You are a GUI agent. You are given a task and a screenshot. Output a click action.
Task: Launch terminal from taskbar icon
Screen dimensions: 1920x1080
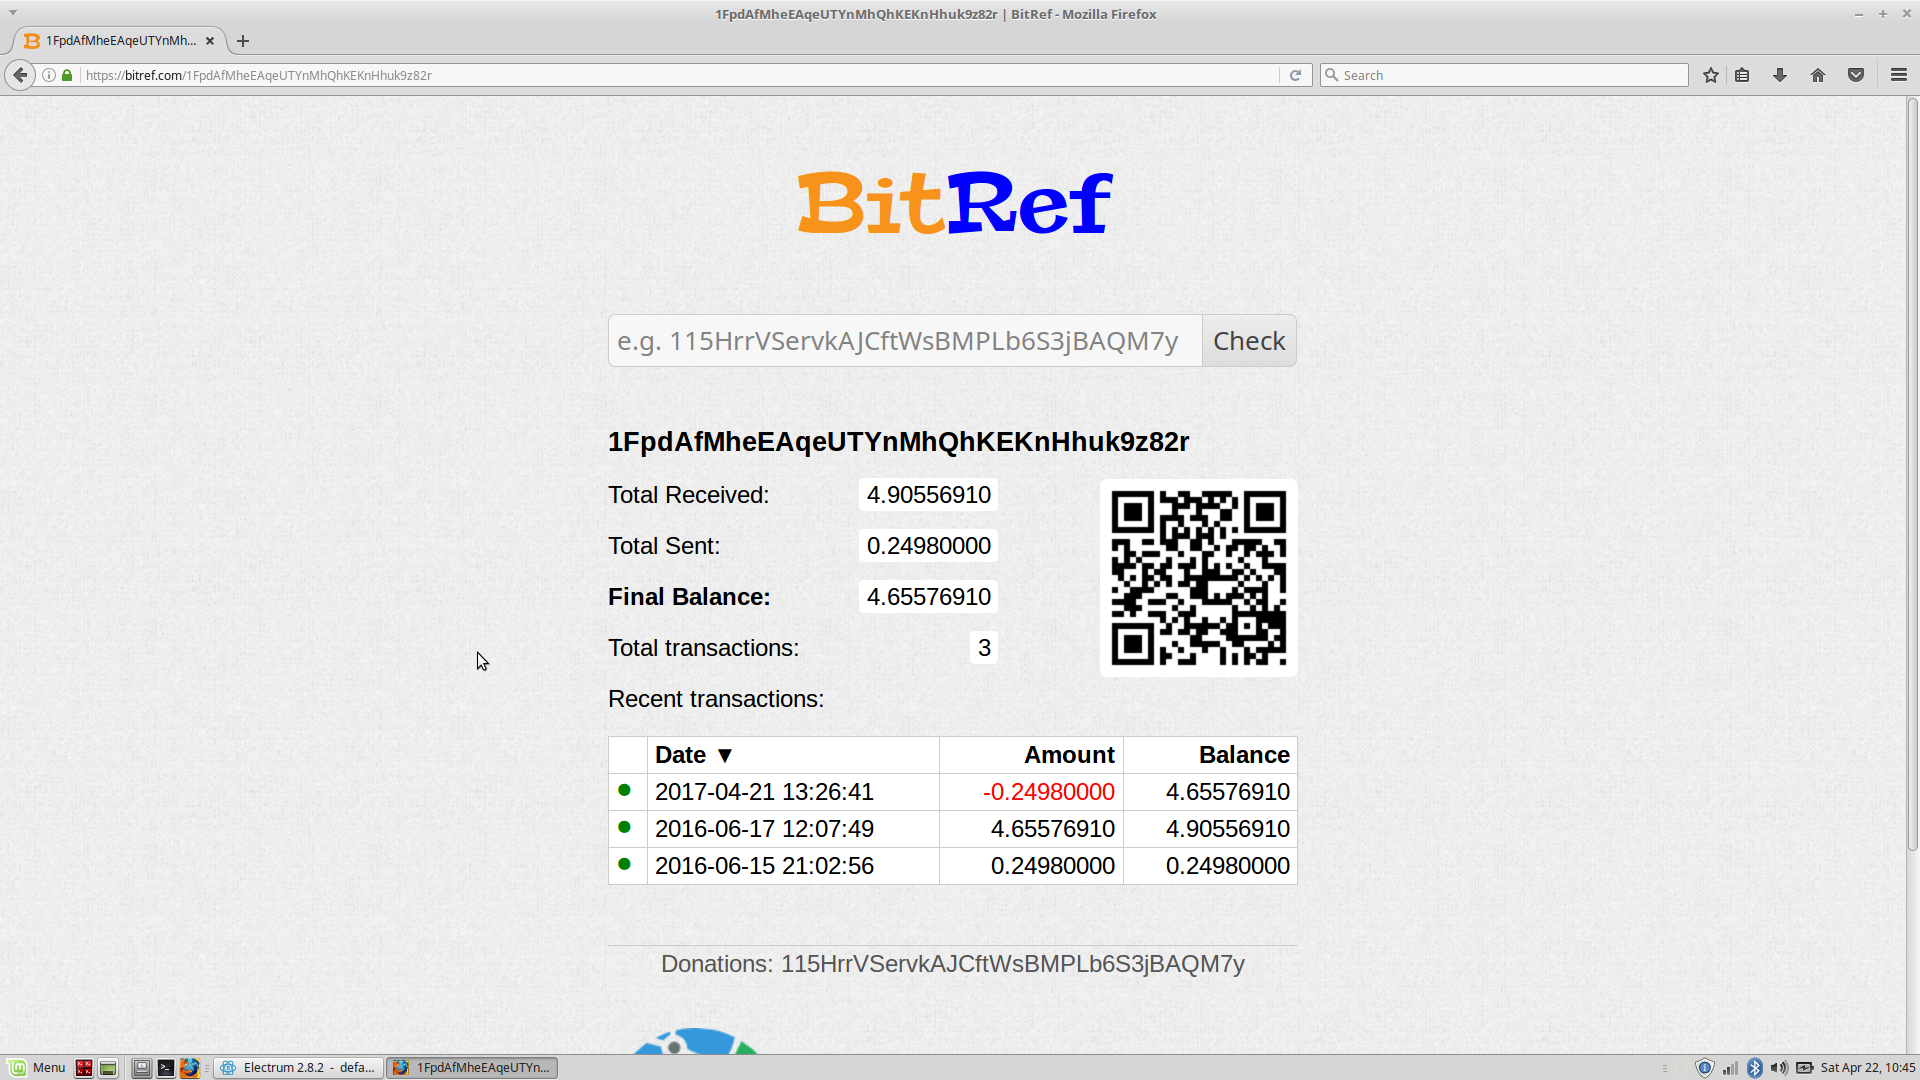(166, 1068)
